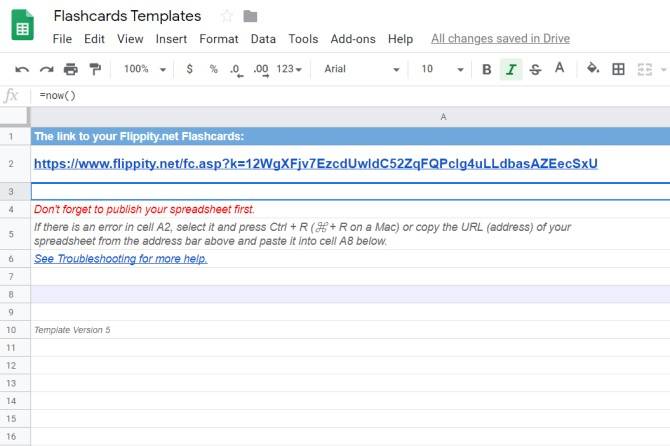Viewport: 670px width, 446px height.
Task: Select all cells with corner button
Action: click(14, 117)
